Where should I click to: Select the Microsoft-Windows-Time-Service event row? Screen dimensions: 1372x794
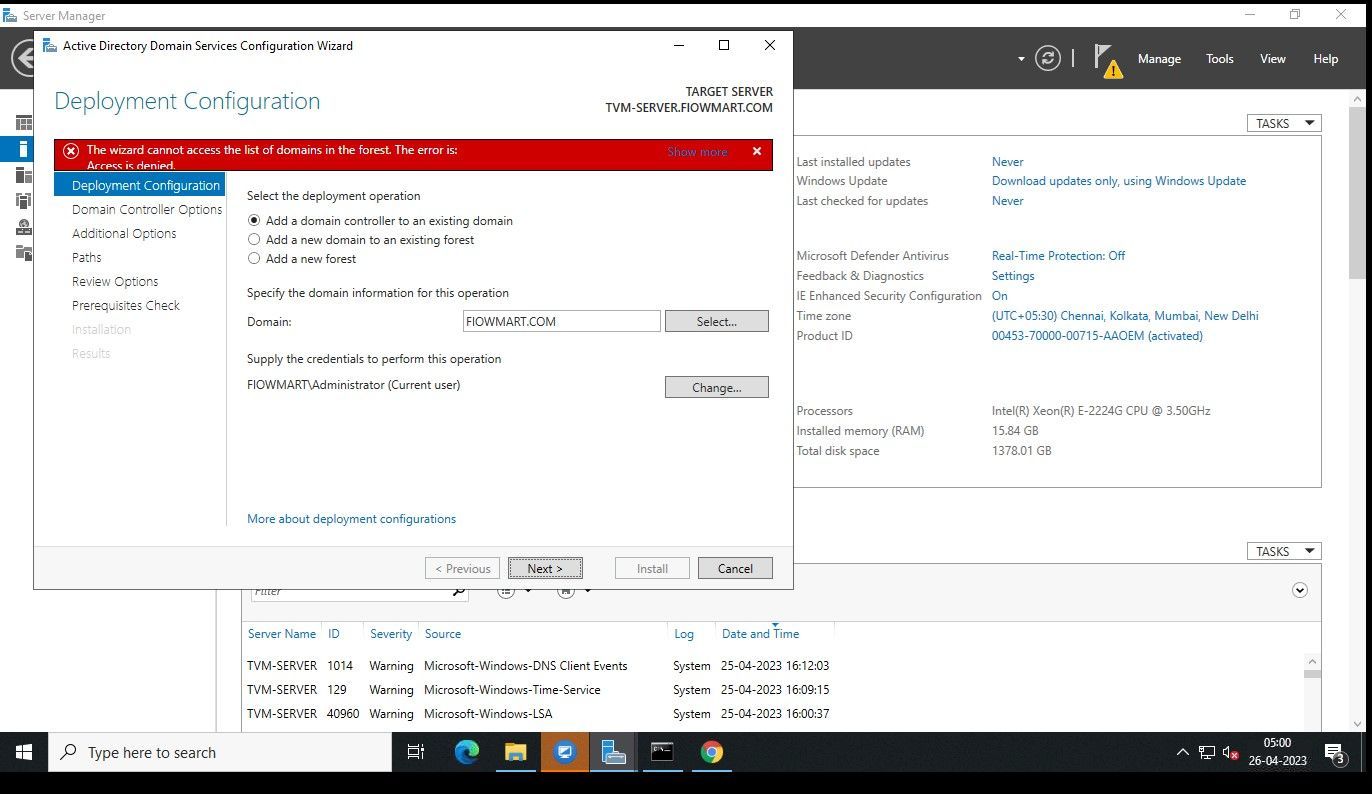point(538,690)
